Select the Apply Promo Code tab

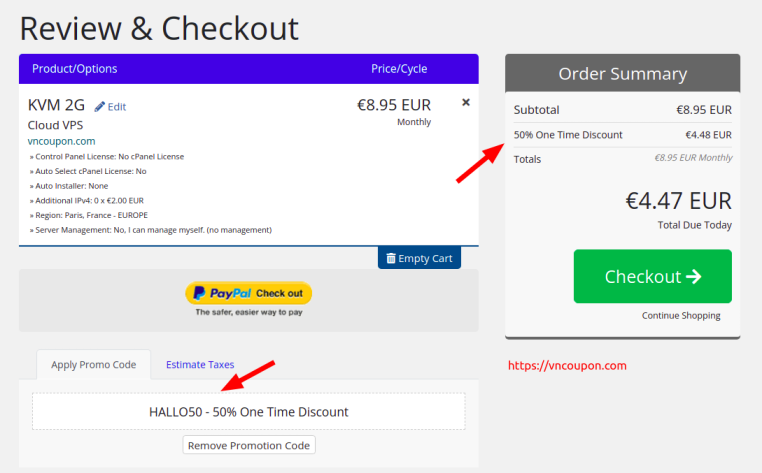coord(93,365)
